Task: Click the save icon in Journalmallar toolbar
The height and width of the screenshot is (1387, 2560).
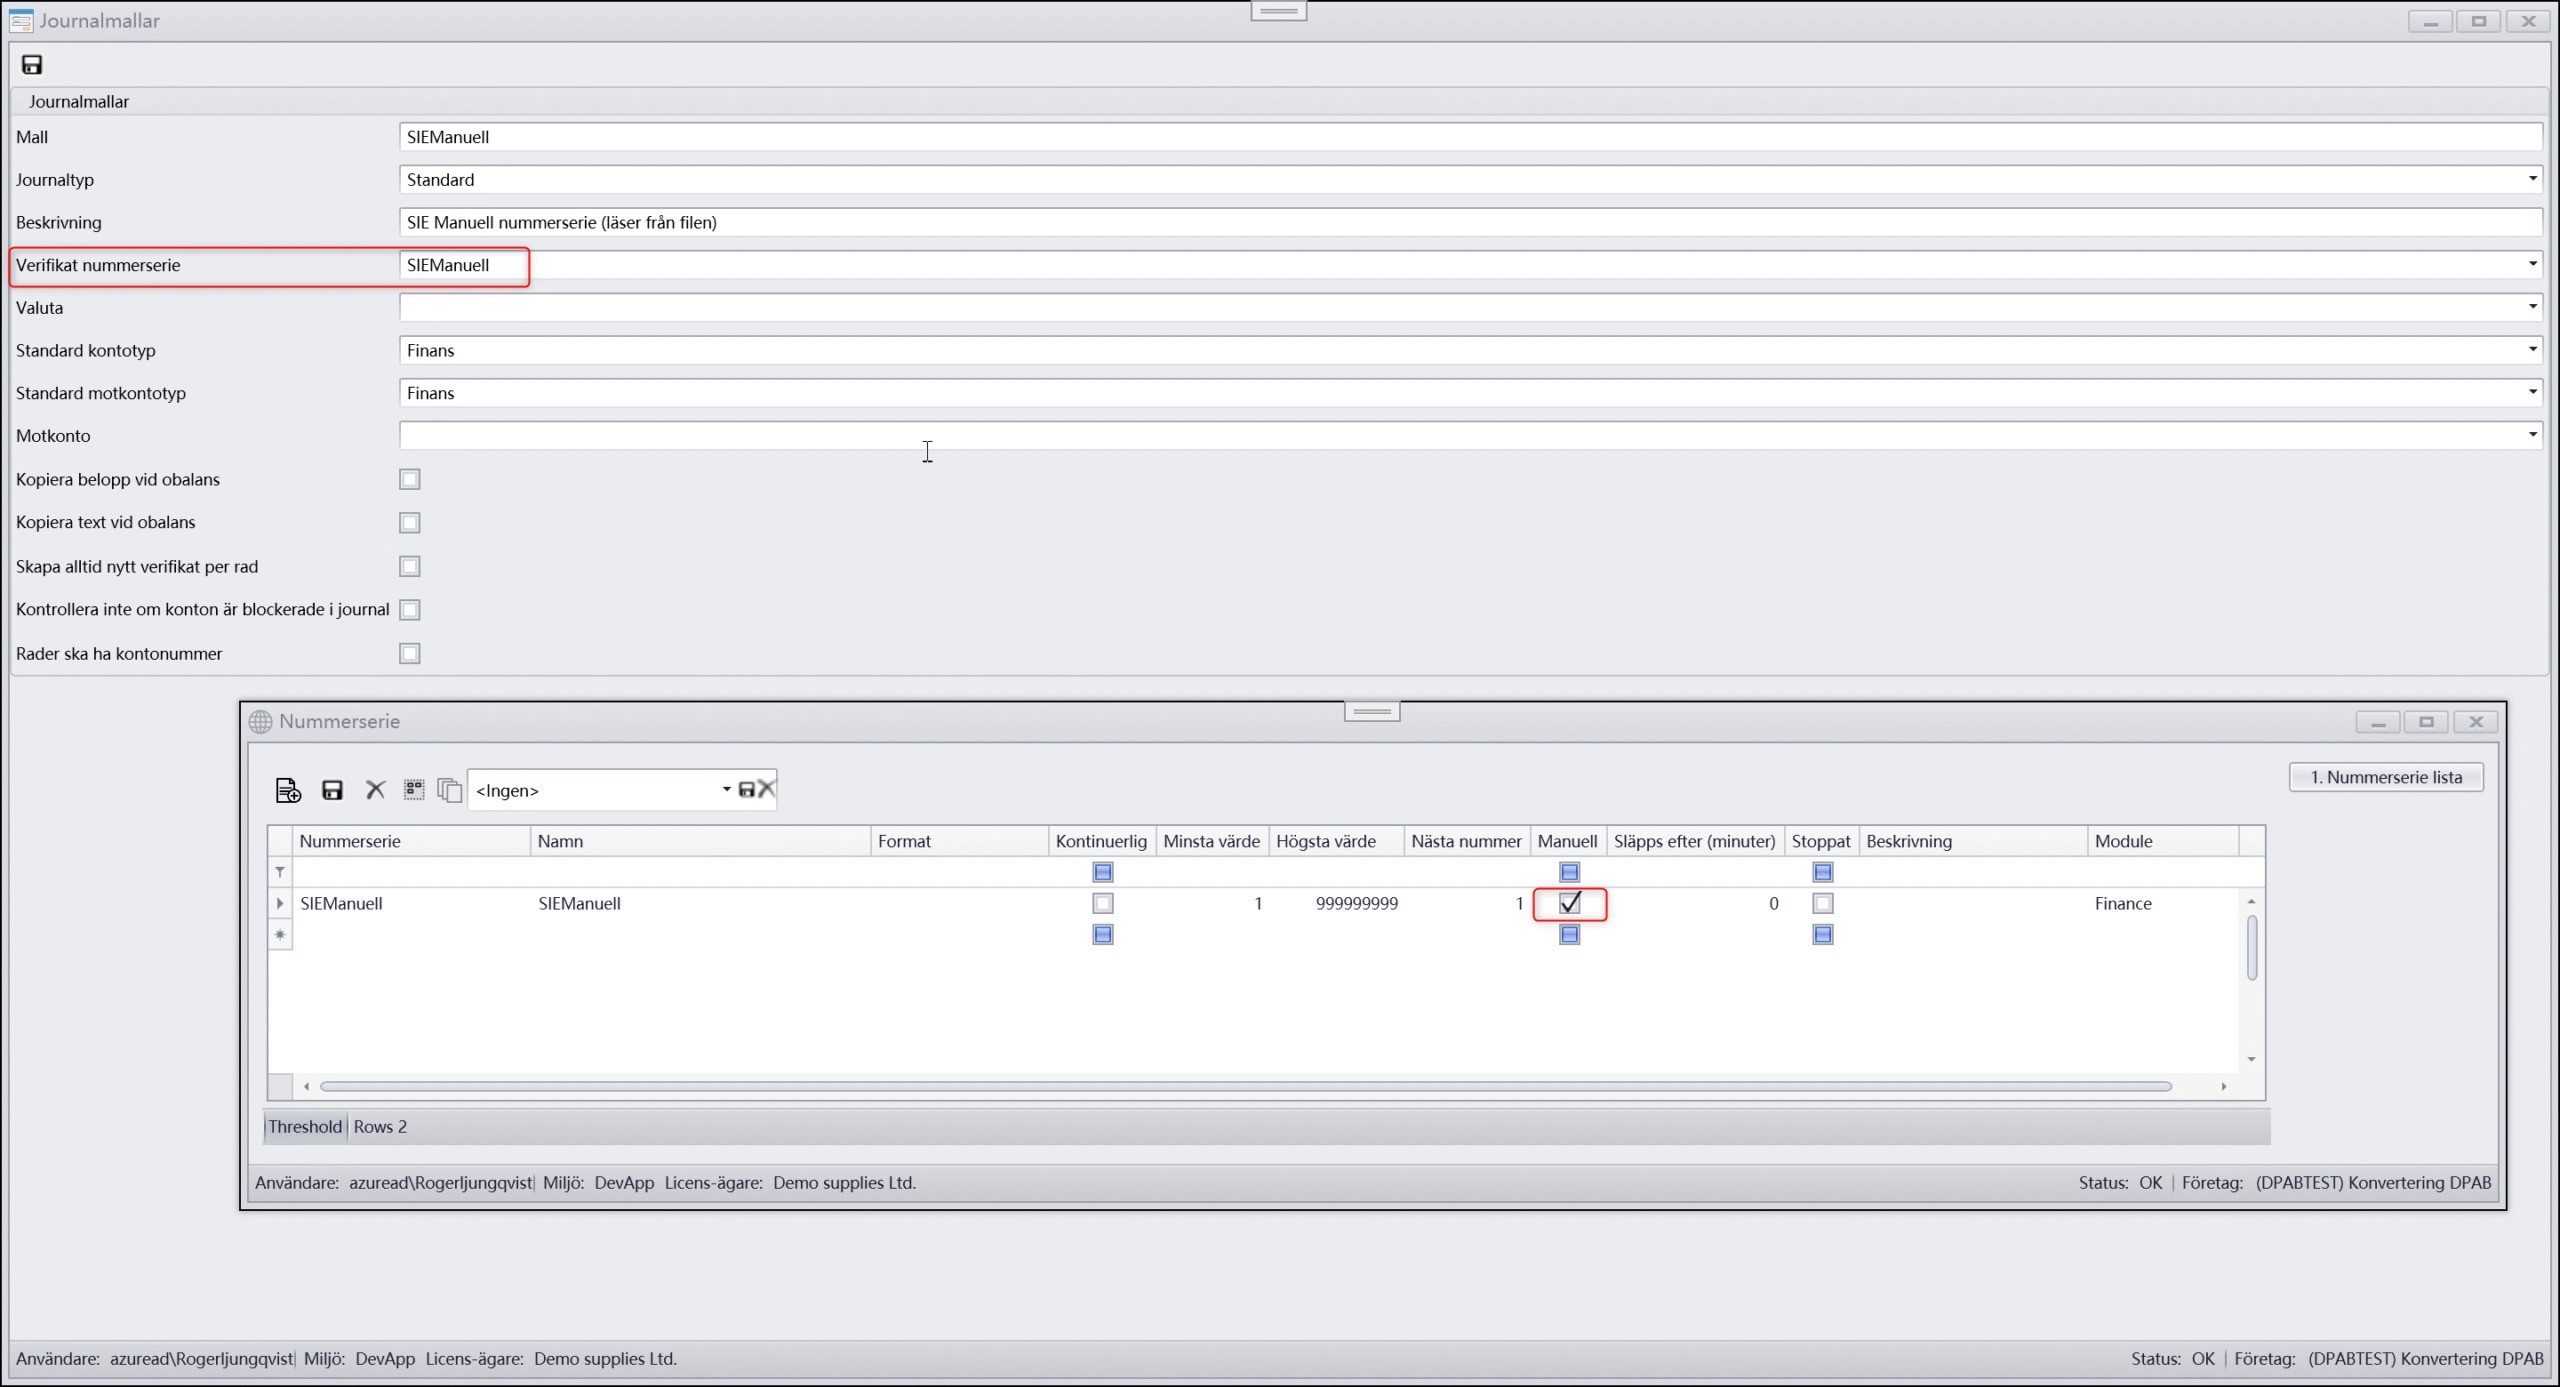Action: (32, 65)
